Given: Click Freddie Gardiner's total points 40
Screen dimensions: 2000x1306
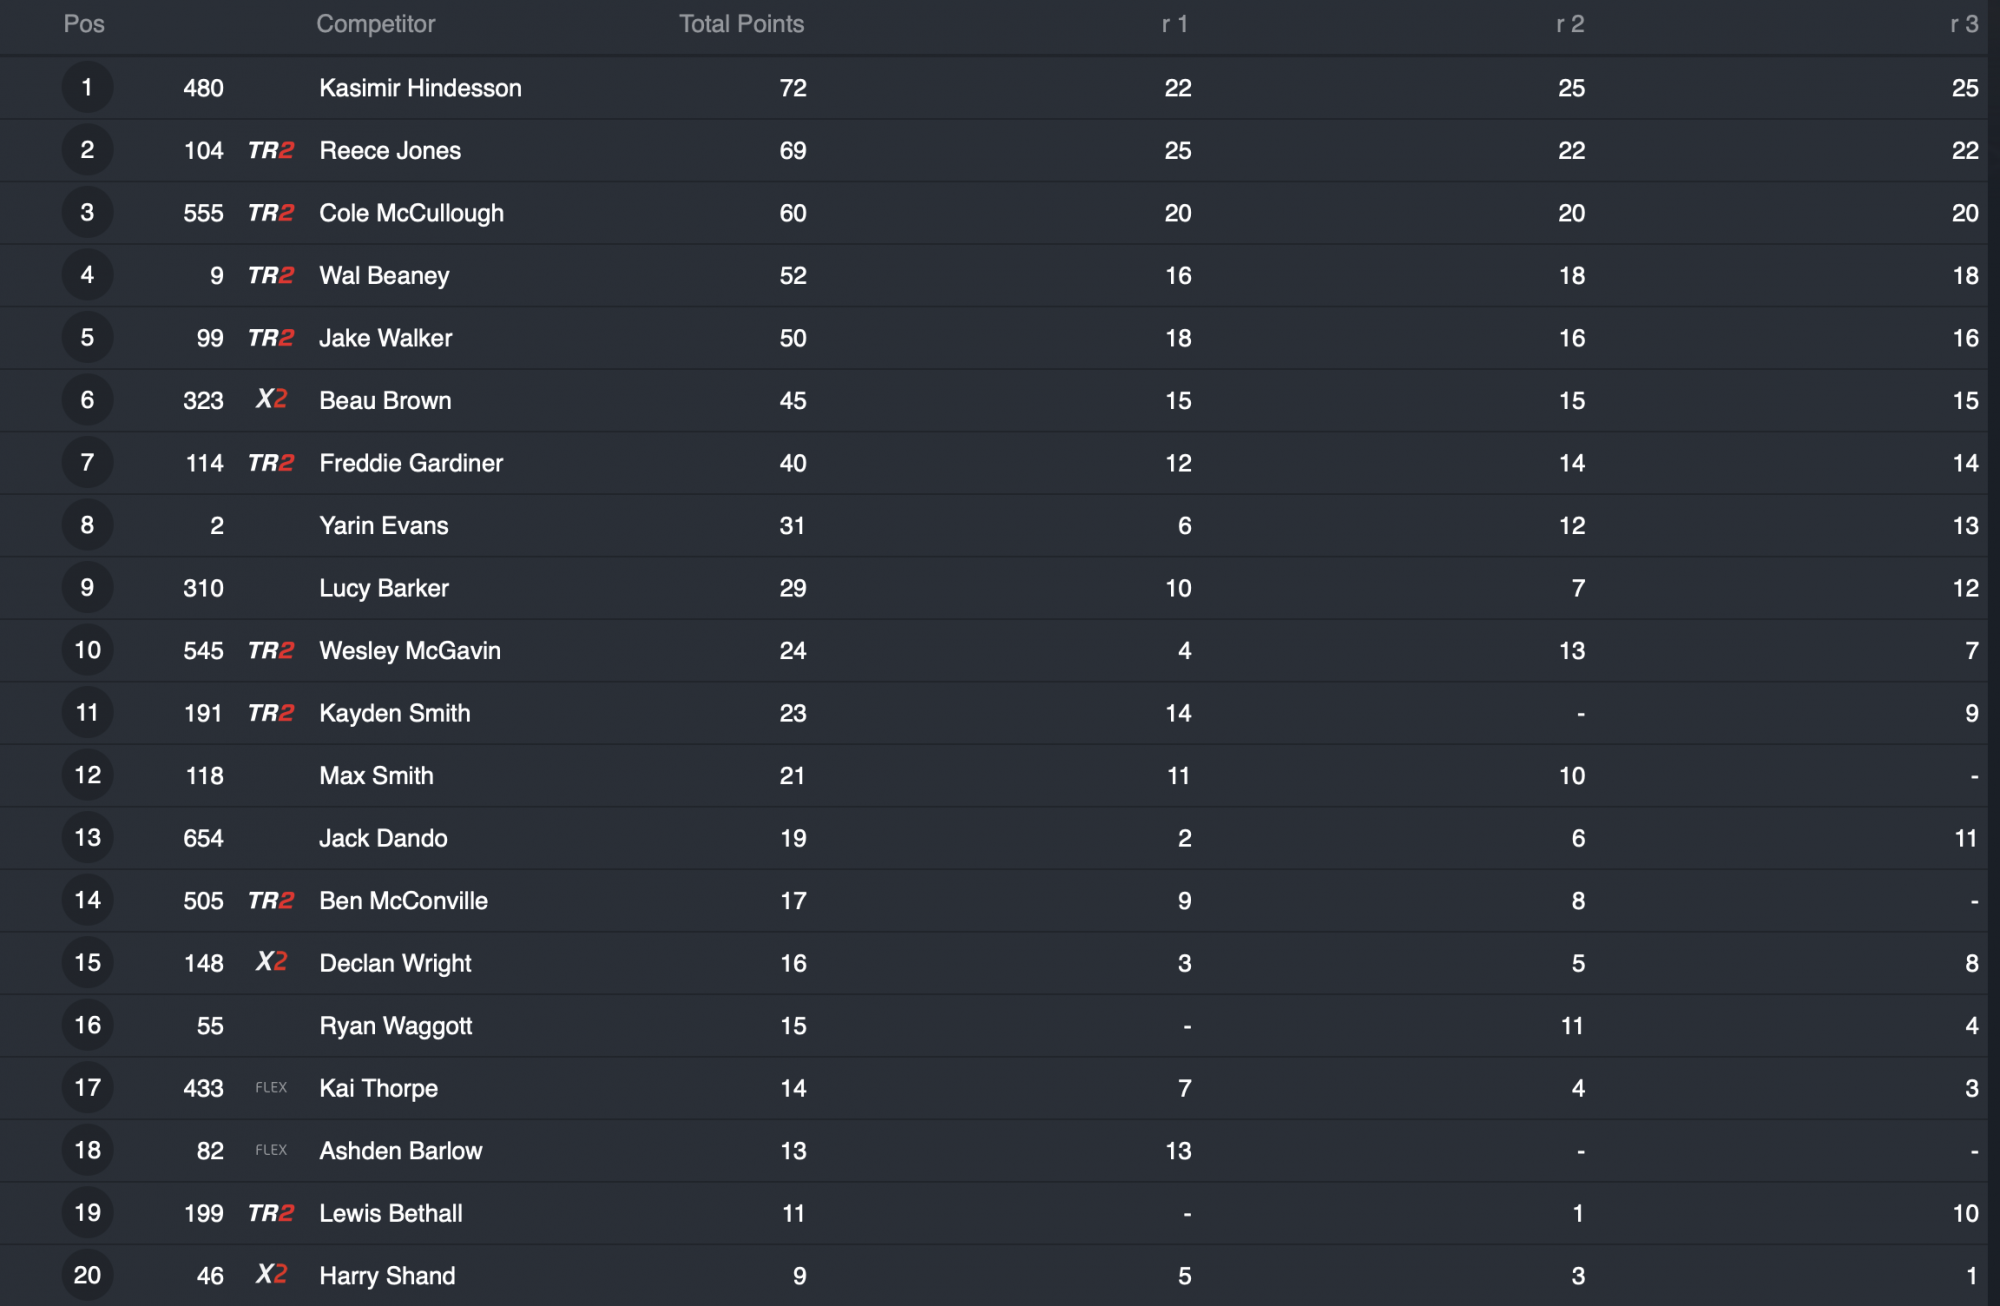Looking at the screenshot, I should (x=793, y=463).
